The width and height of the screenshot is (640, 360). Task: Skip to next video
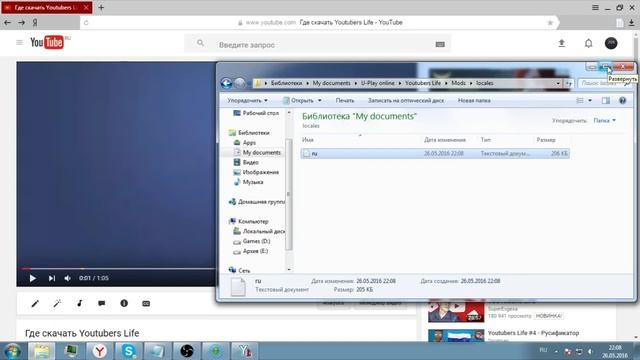tap(51, 278)
